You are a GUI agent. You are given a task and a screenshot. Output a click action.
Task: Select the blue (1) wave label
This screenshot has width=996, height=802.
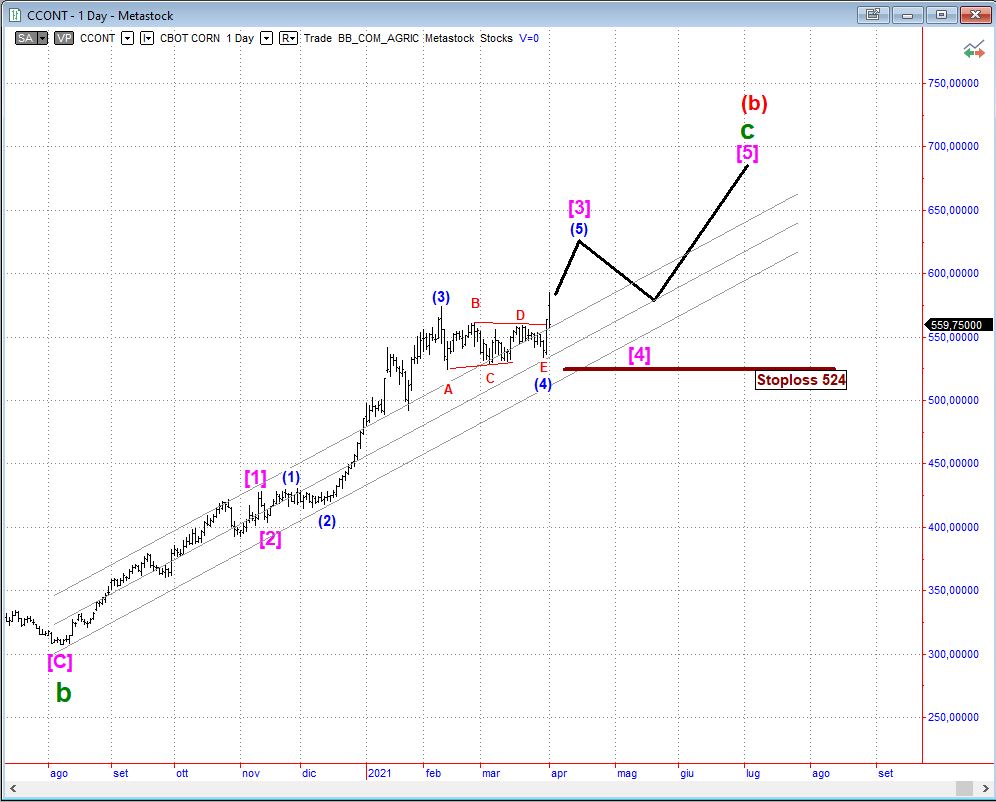pos(291,477)
